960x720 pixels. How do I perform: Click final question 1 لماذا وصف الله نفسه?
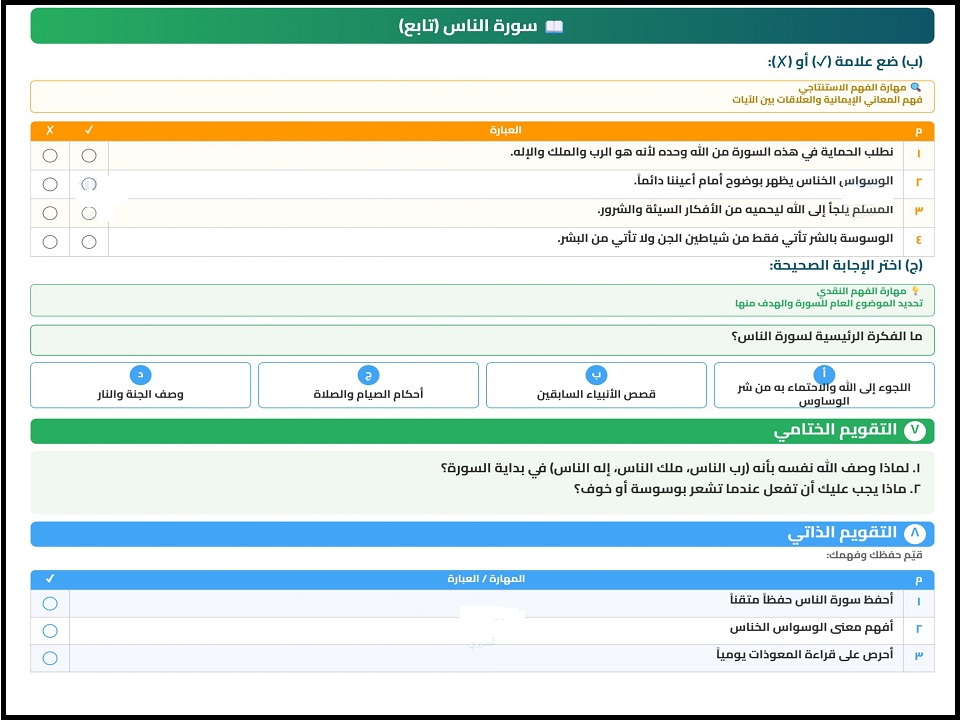(681, 469)
